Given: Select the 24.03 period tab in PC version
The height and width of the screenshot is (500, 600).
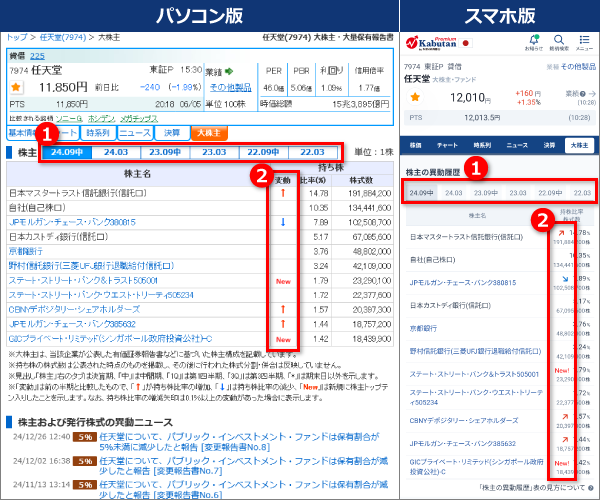Looking at the screenshot, I should (x=116, y=152).
